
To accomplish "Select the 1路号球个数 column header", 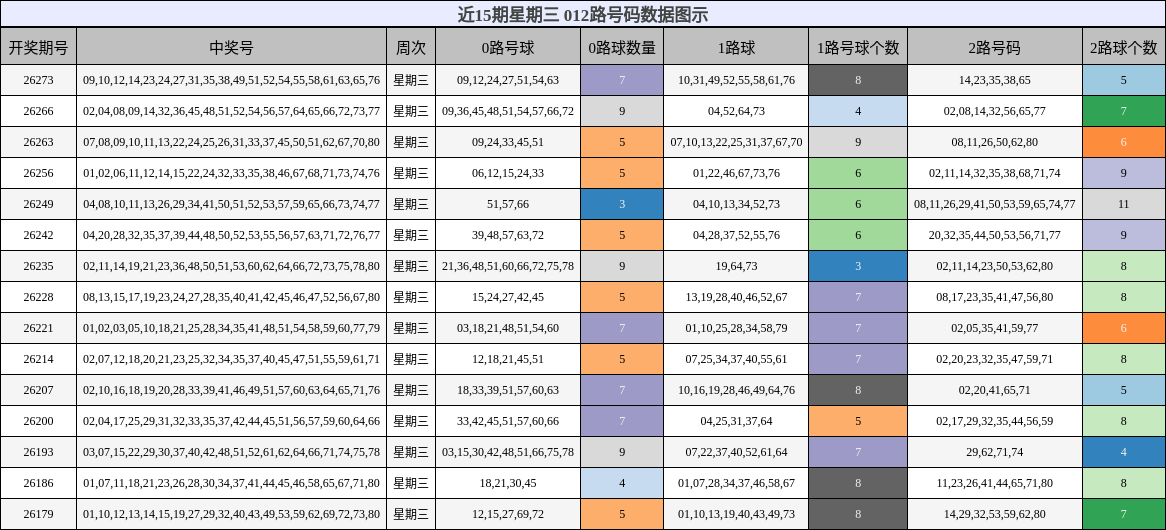I will click(858, 48).
